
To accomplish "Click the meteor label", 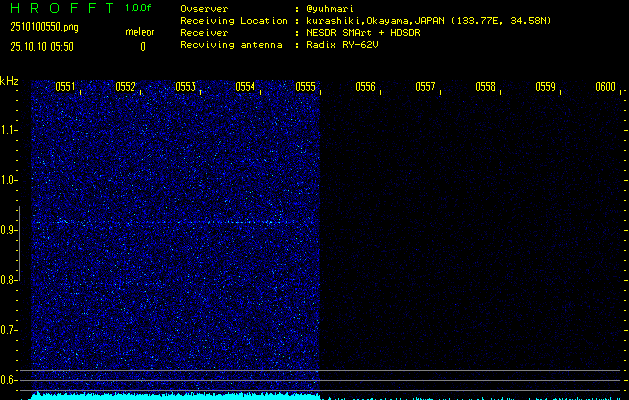I will (x=140, y=32).
